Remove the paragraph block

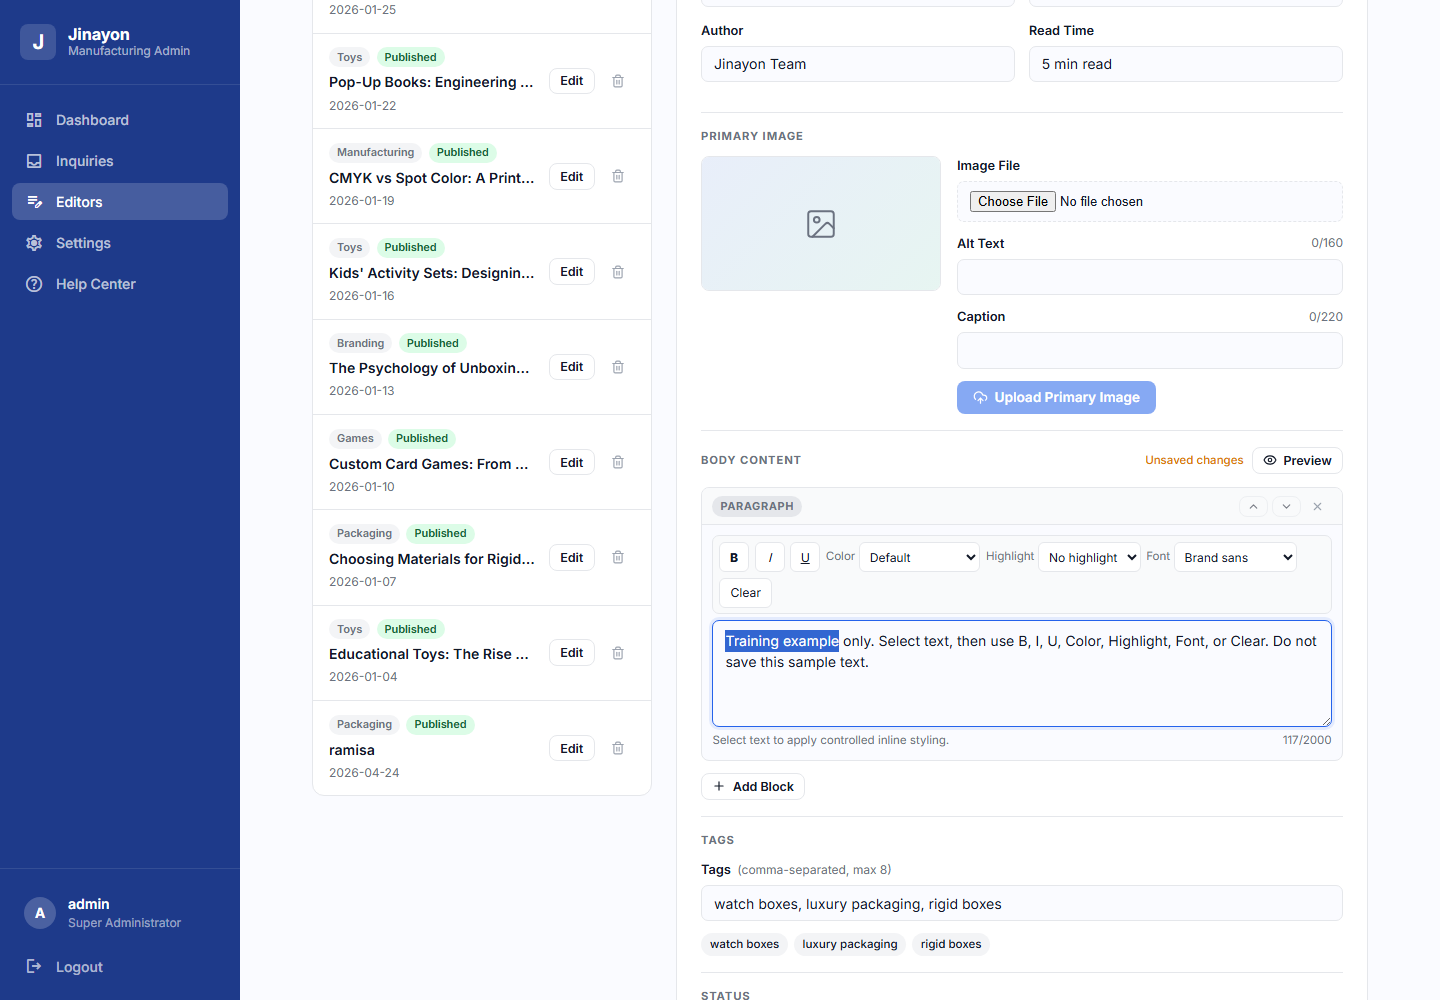1318,507
